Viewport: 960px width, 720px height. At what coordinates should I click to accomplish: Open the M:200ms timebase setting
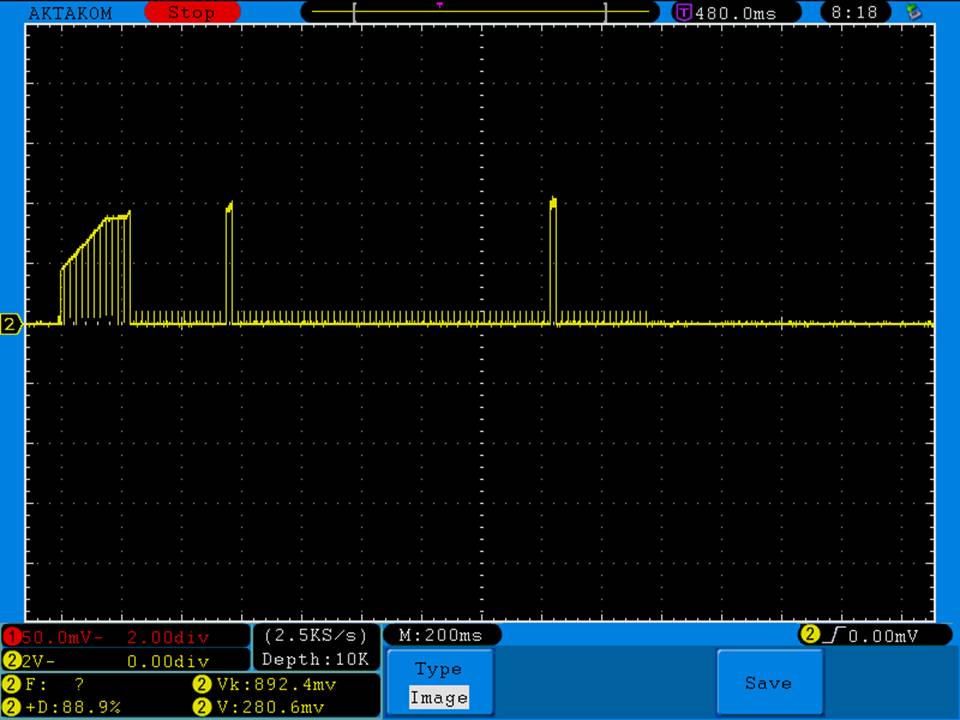pyautogui.click(x=440, y=635)
